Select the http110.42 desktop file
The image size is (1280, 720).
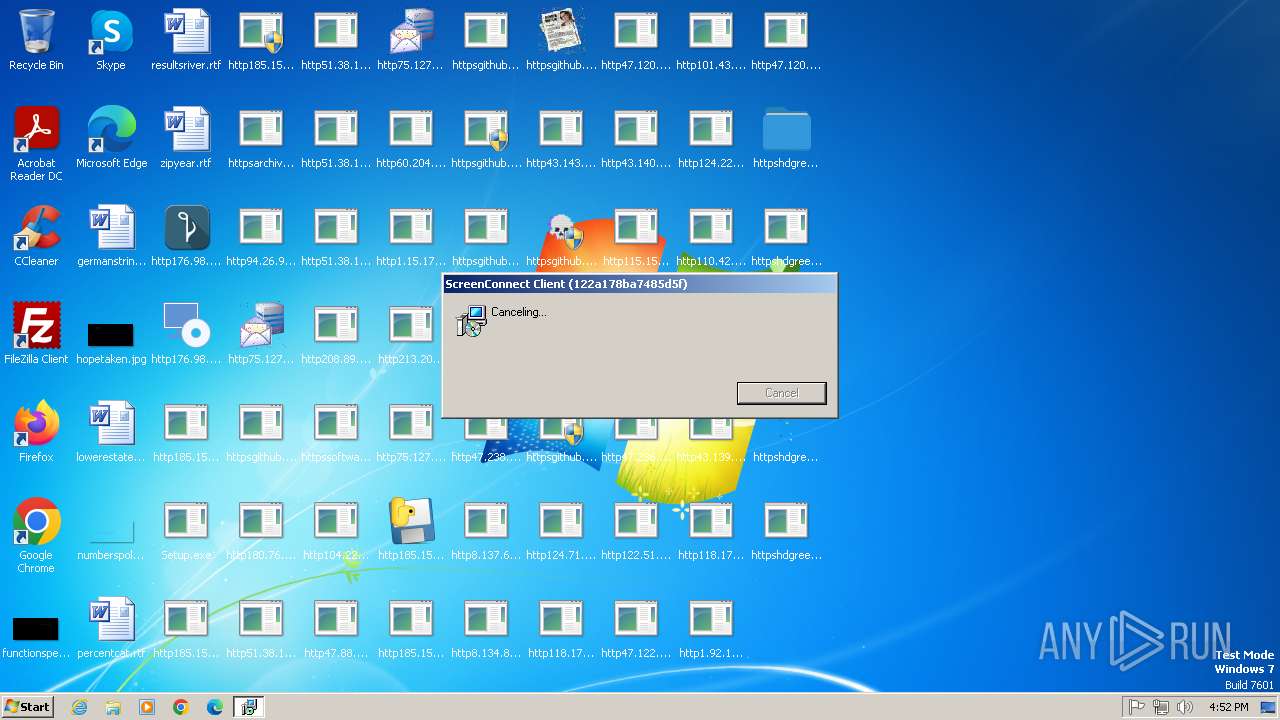711,236
